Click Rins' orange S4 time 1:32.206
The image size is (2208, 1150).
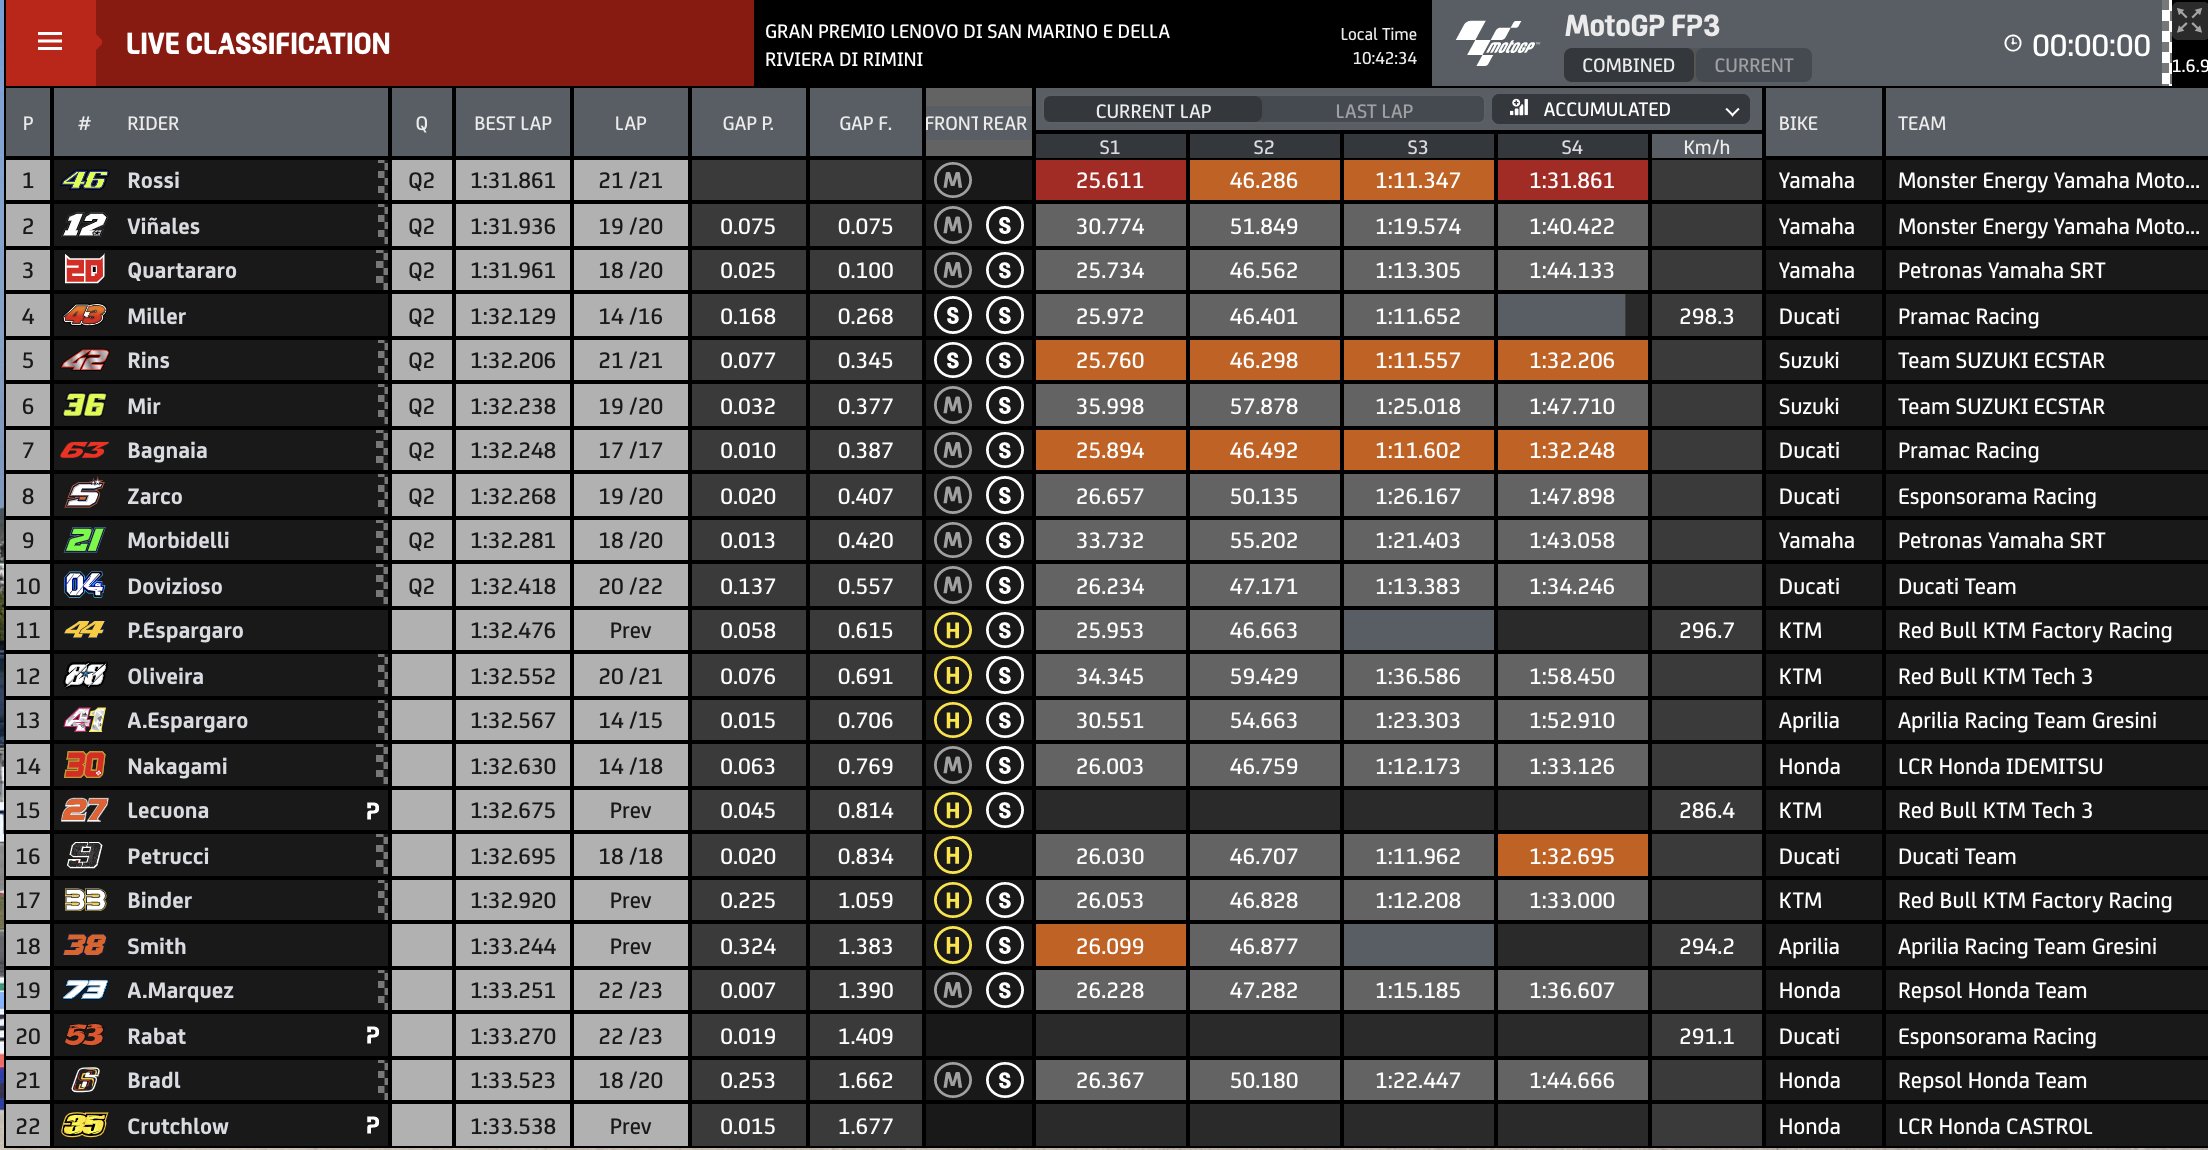tap(1572, 360)
